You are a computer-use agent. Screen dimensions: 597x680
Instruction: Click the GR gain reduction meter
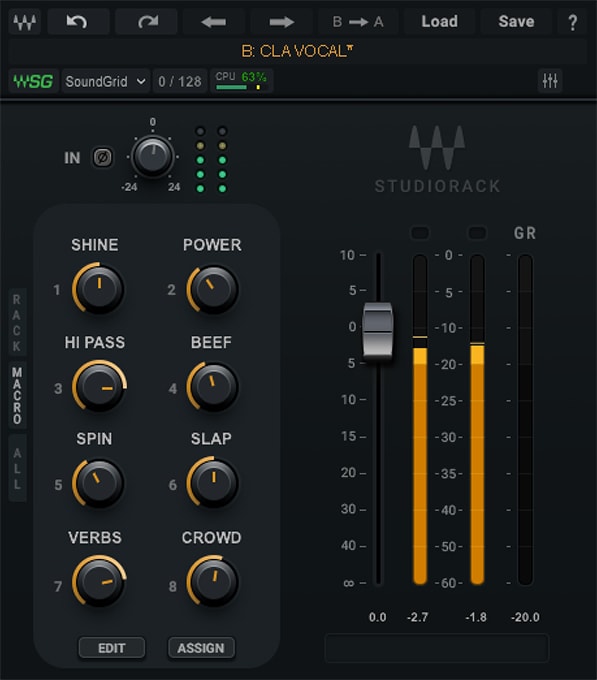[525, 420]
